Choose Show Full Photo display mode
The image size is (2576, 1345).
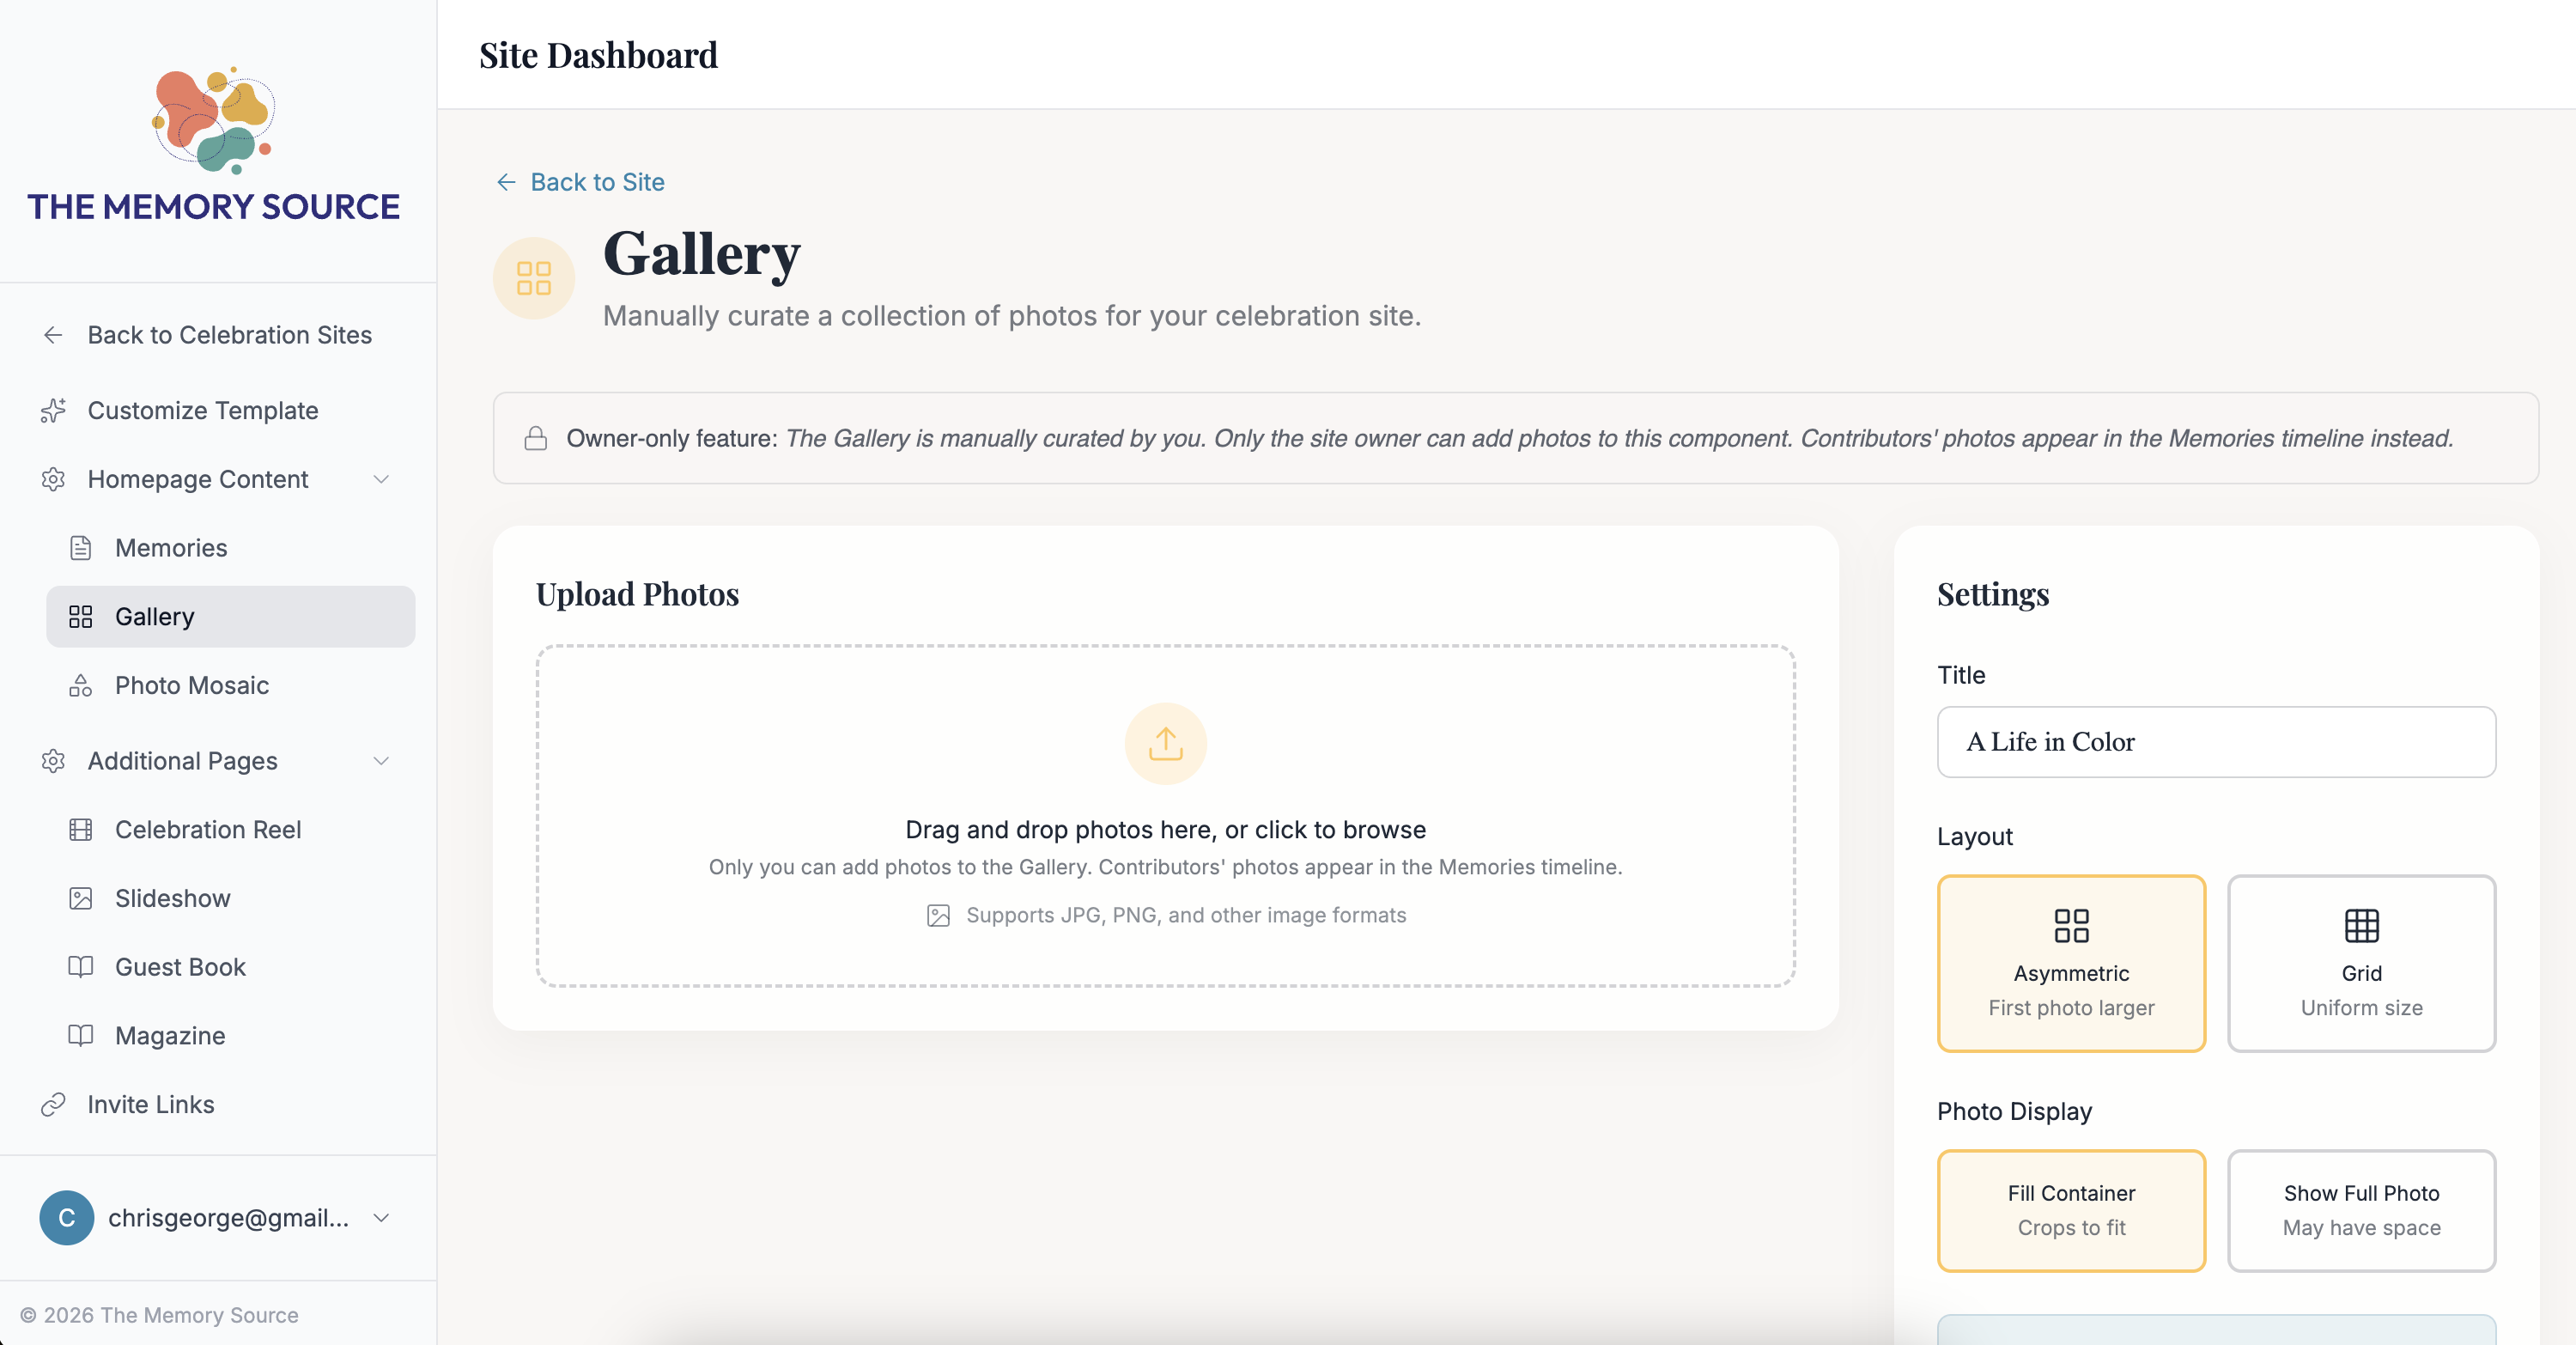click(x=2361, y=1210)
